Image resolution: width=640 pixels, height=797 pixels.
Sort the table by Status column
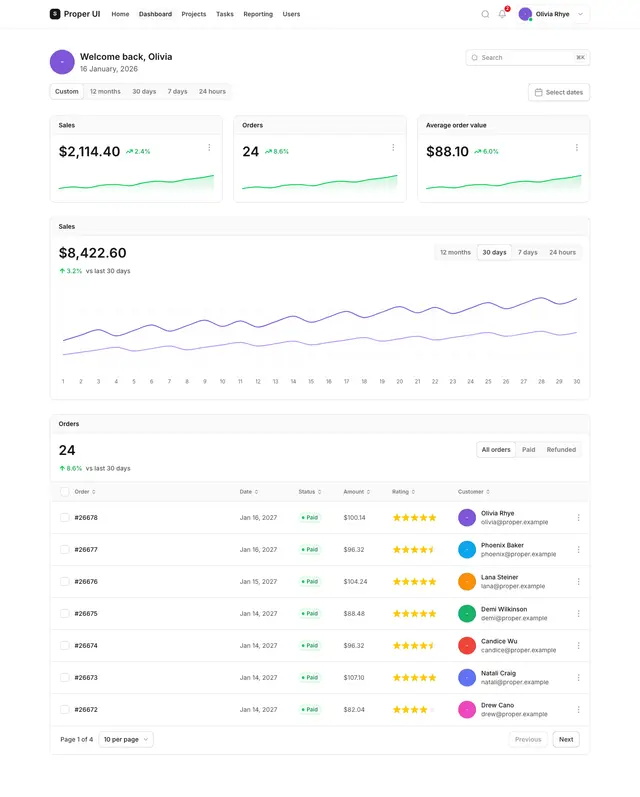[x=310, y=492]
